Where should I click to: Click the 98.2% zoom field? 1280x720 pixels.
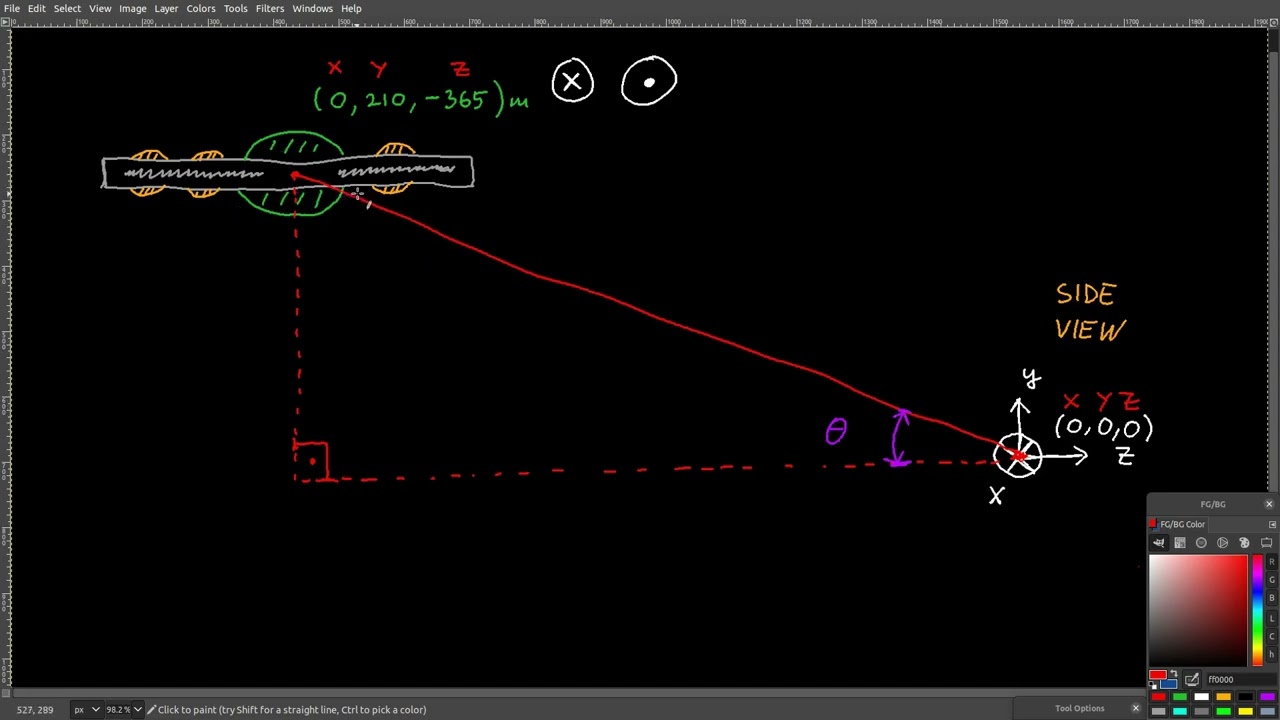118,710
